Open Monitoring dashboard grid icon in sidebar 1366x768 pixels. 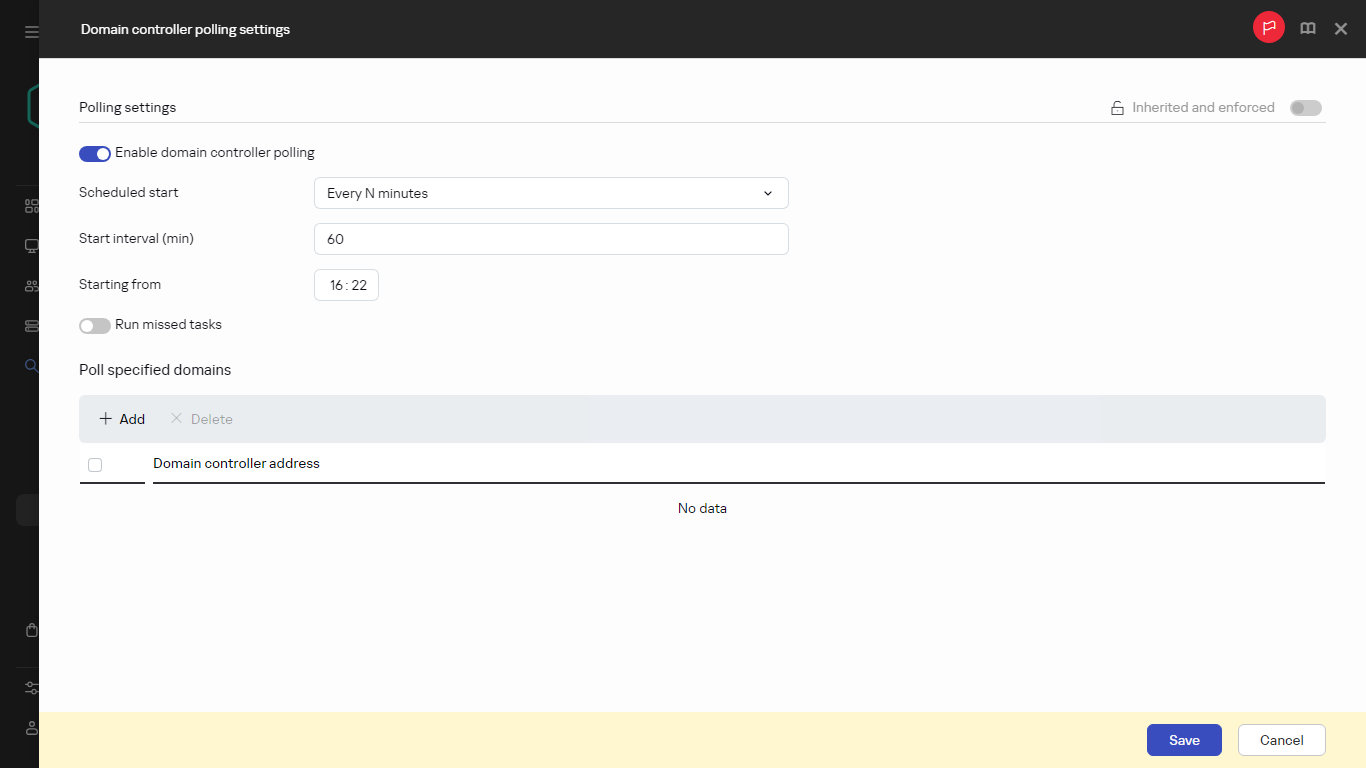point(30,205)
